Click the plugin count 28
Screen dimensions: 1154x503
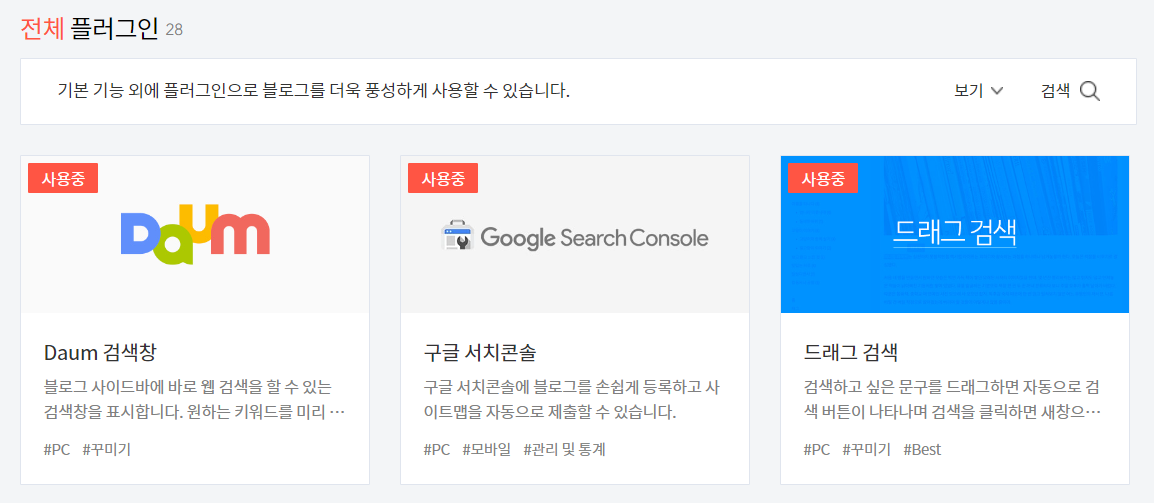coord(174,29)
